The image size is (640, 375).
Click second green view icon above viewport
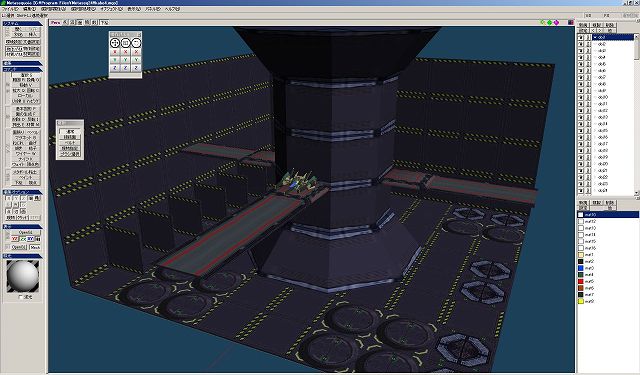549,22
